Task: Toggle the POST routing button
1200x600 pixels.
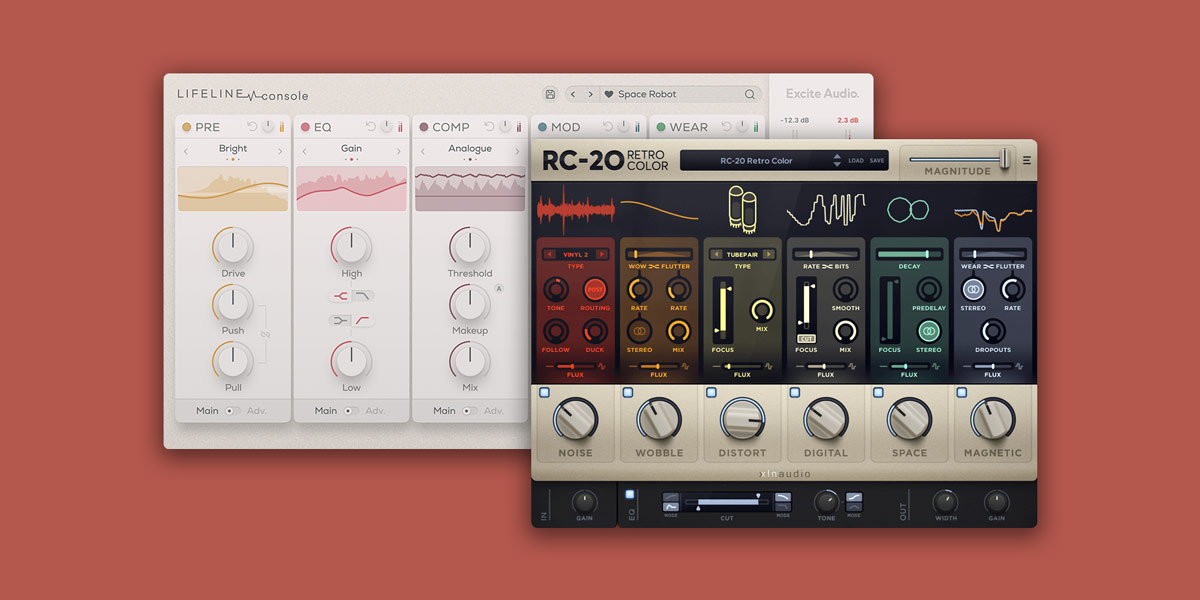Action: [595, 290]
